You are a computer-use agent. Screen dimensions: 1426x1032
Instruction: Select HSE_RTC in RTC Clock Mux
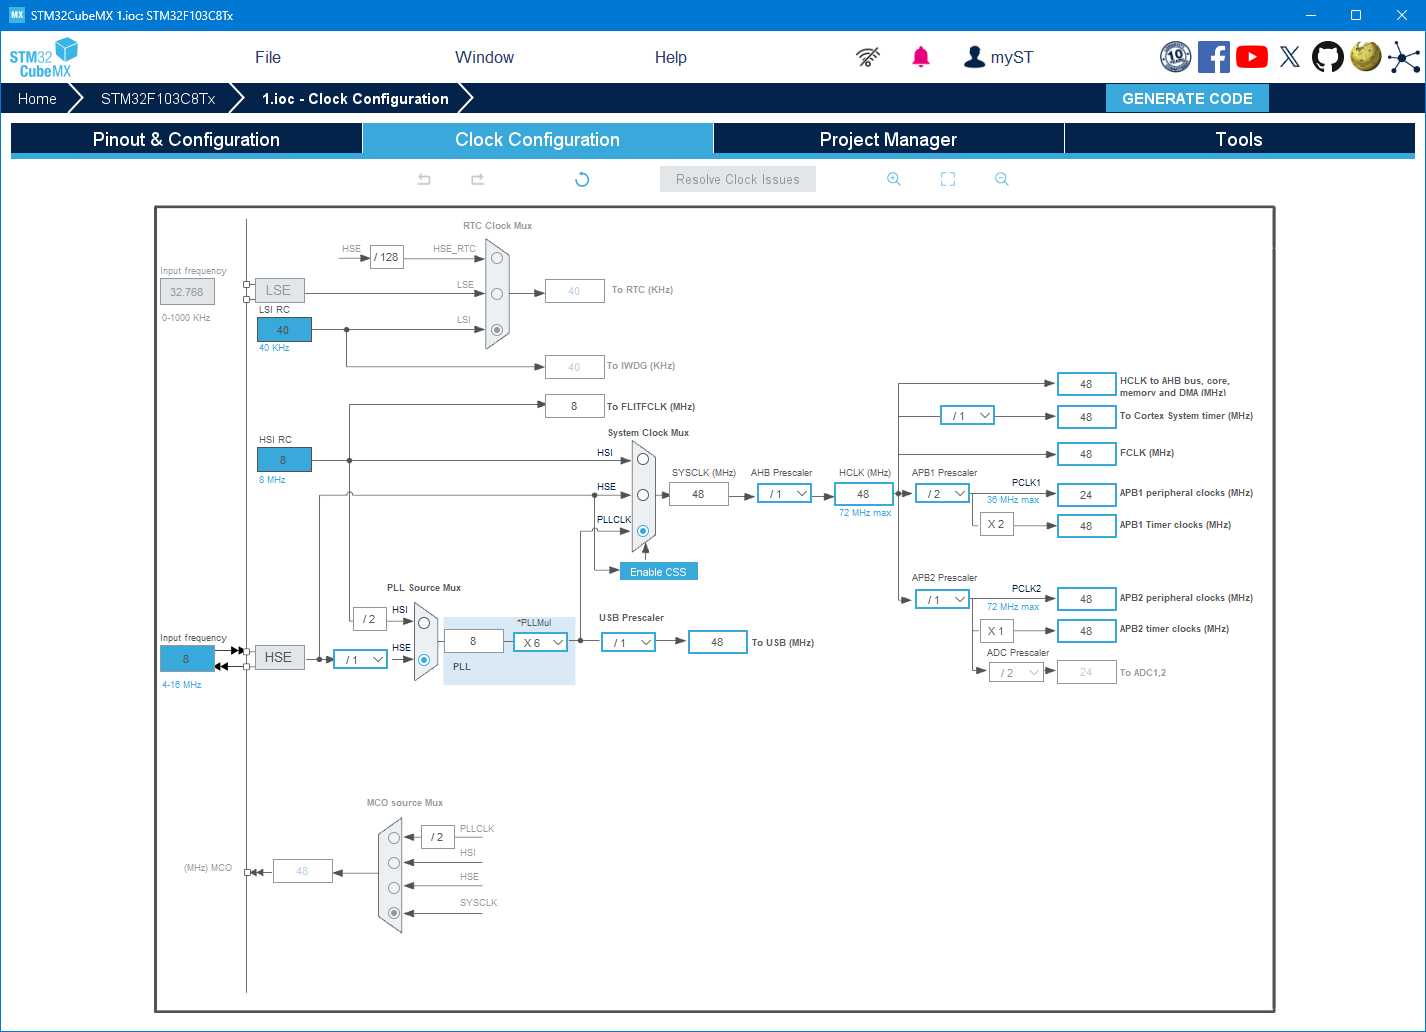click(x=497, y=258)
